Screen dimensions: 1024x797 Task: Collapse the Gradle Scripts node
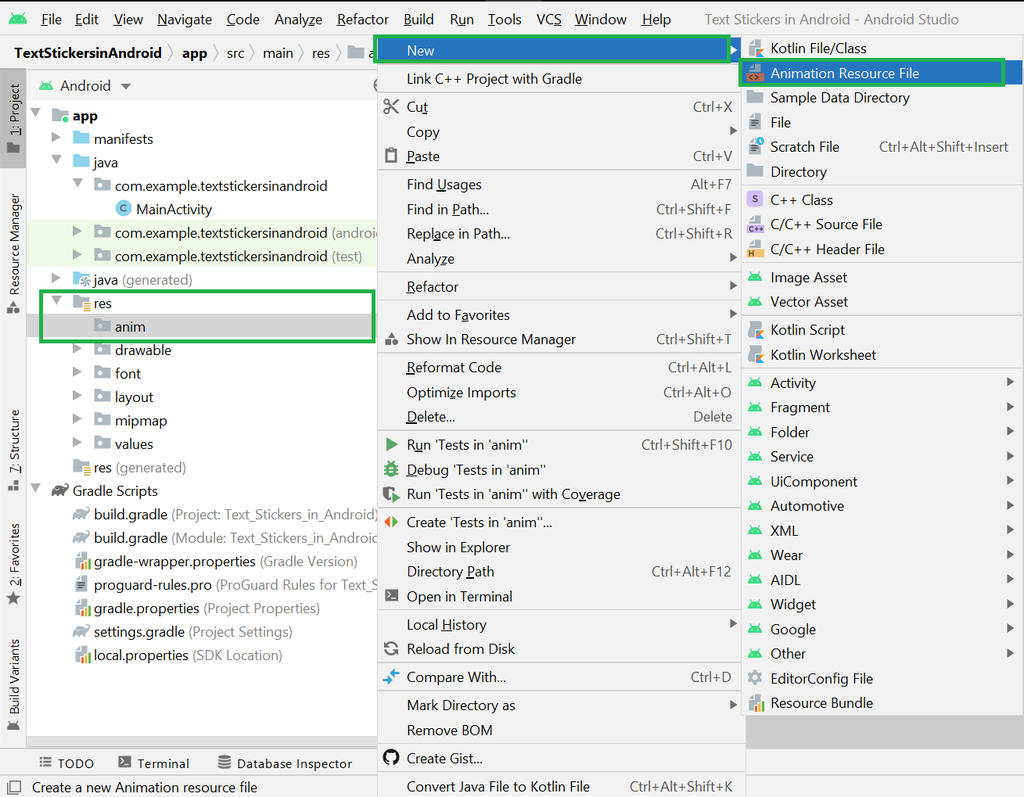pyautogui.click(x=36, y=489)
